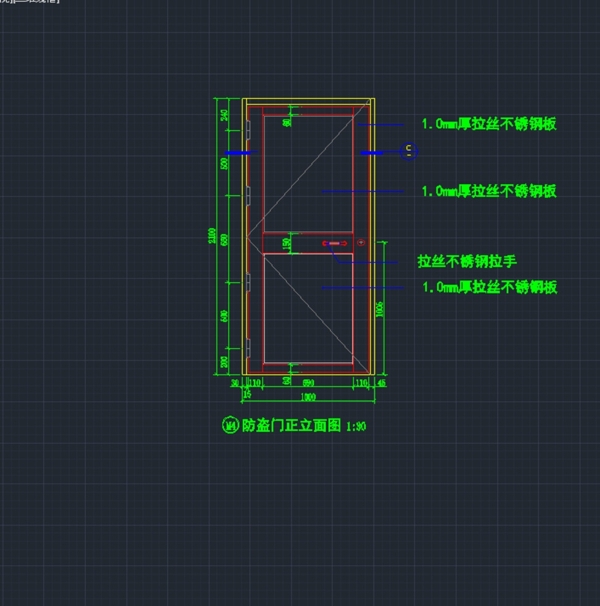Select the 690 panel width dimension

tap(308, 383)
